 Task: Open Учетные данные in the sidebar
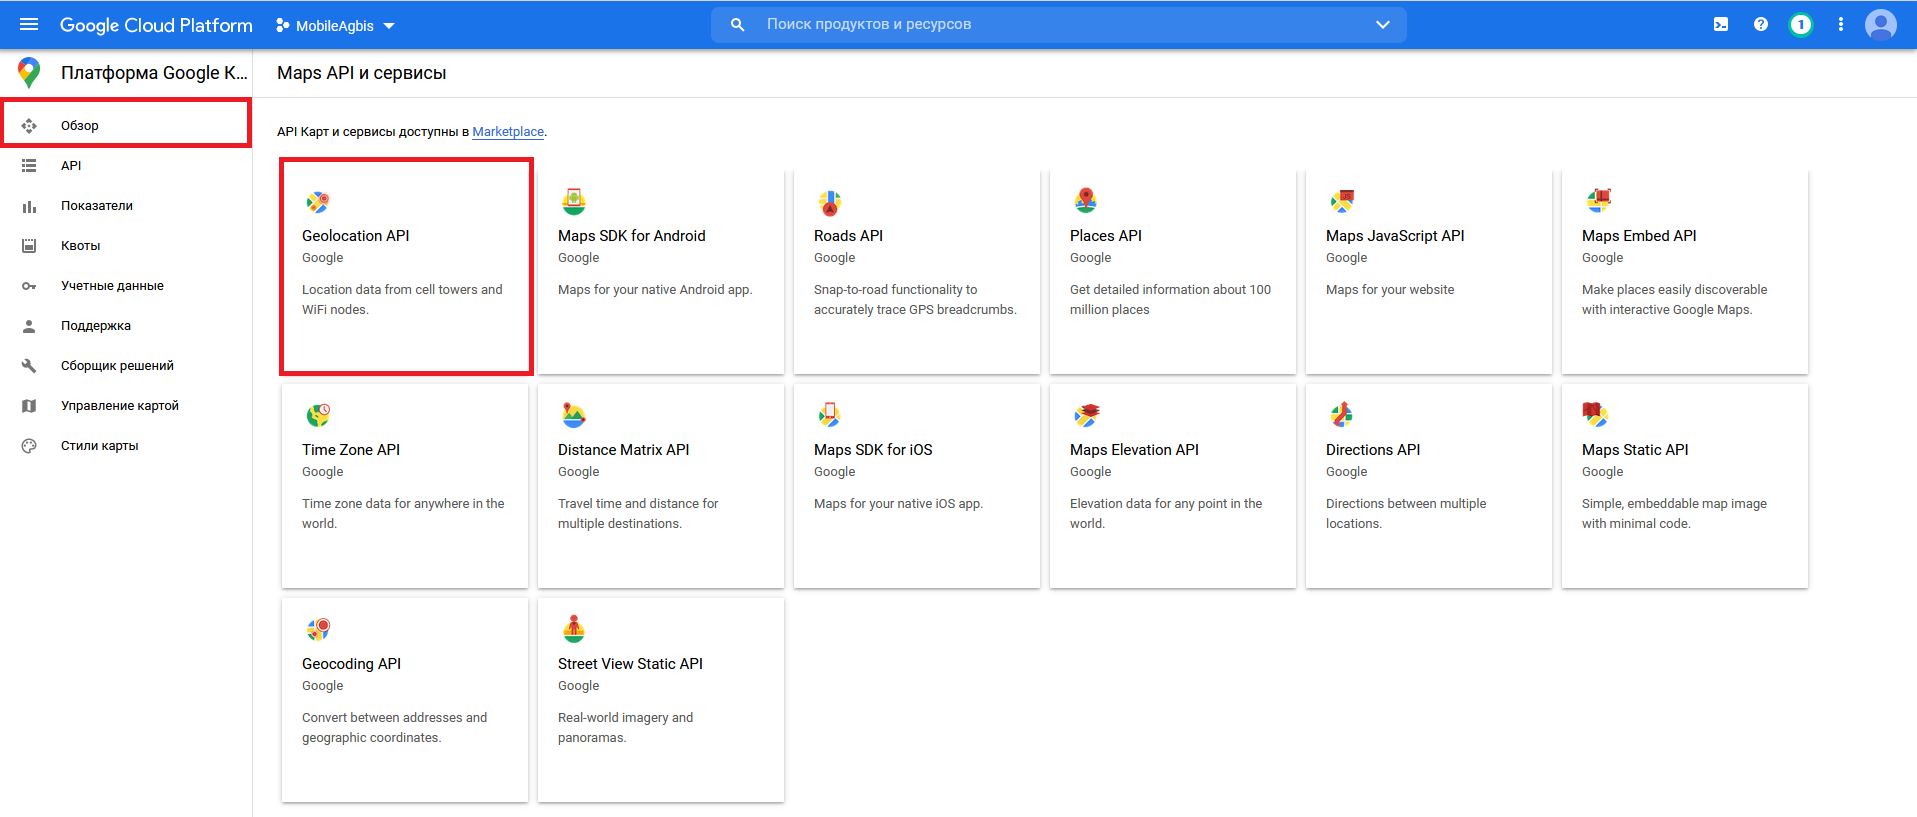[x=126, y=286]
